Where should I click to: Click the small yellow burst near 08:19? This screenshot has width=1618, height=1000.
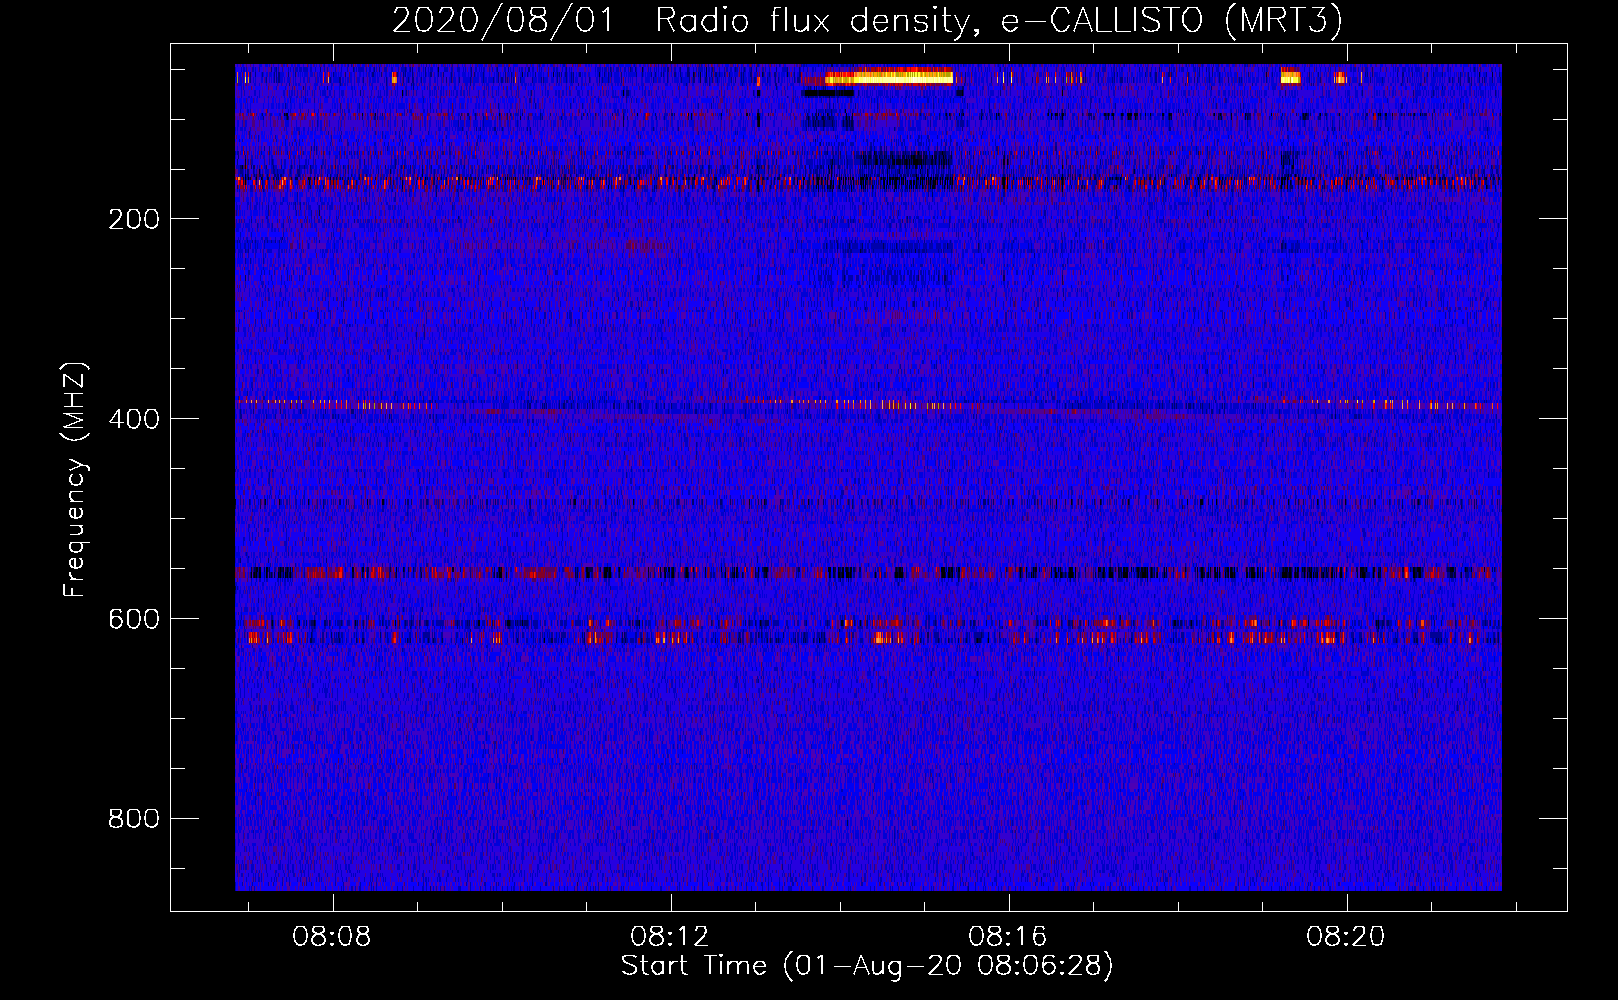click(1291, 76)
